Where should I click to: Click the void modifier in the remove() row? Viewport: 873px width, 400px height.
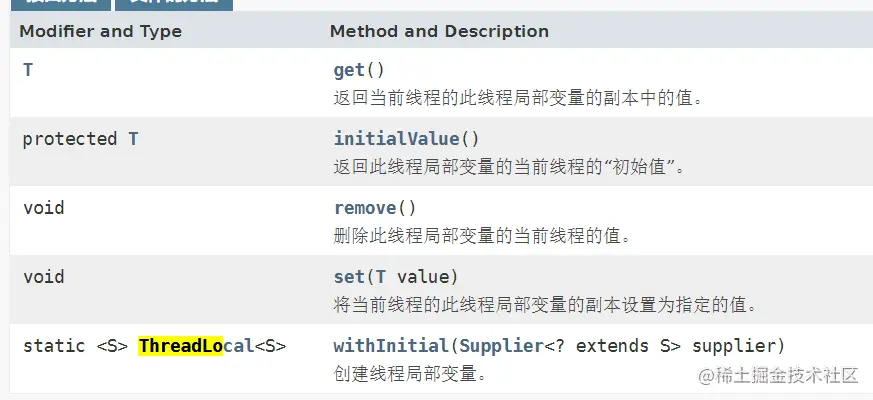43,208
